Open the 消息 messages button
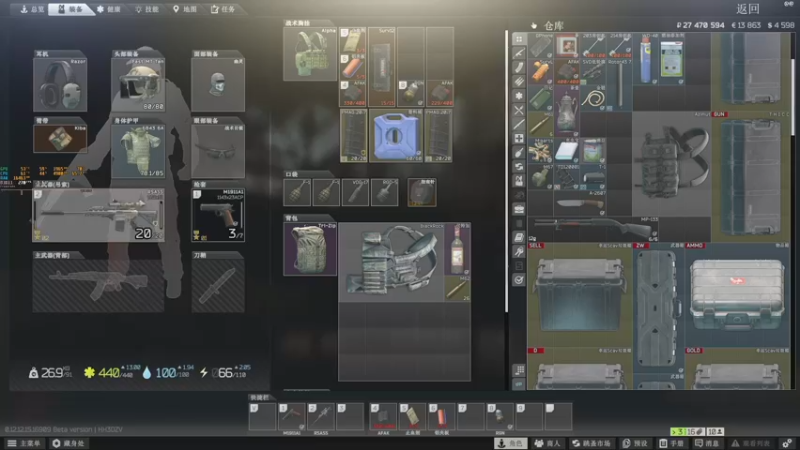Screen dimensions: 800x450 coord(706,443)
